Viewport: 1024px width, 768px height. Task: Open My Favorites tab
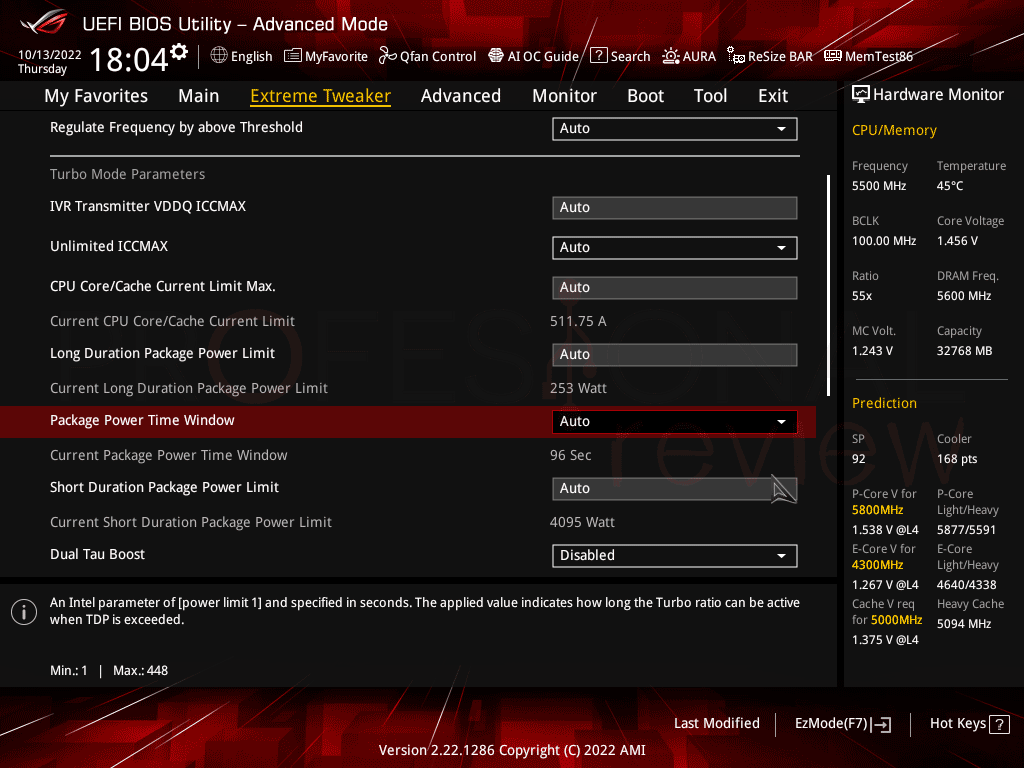pyautogui.click(x=96, y=96)
